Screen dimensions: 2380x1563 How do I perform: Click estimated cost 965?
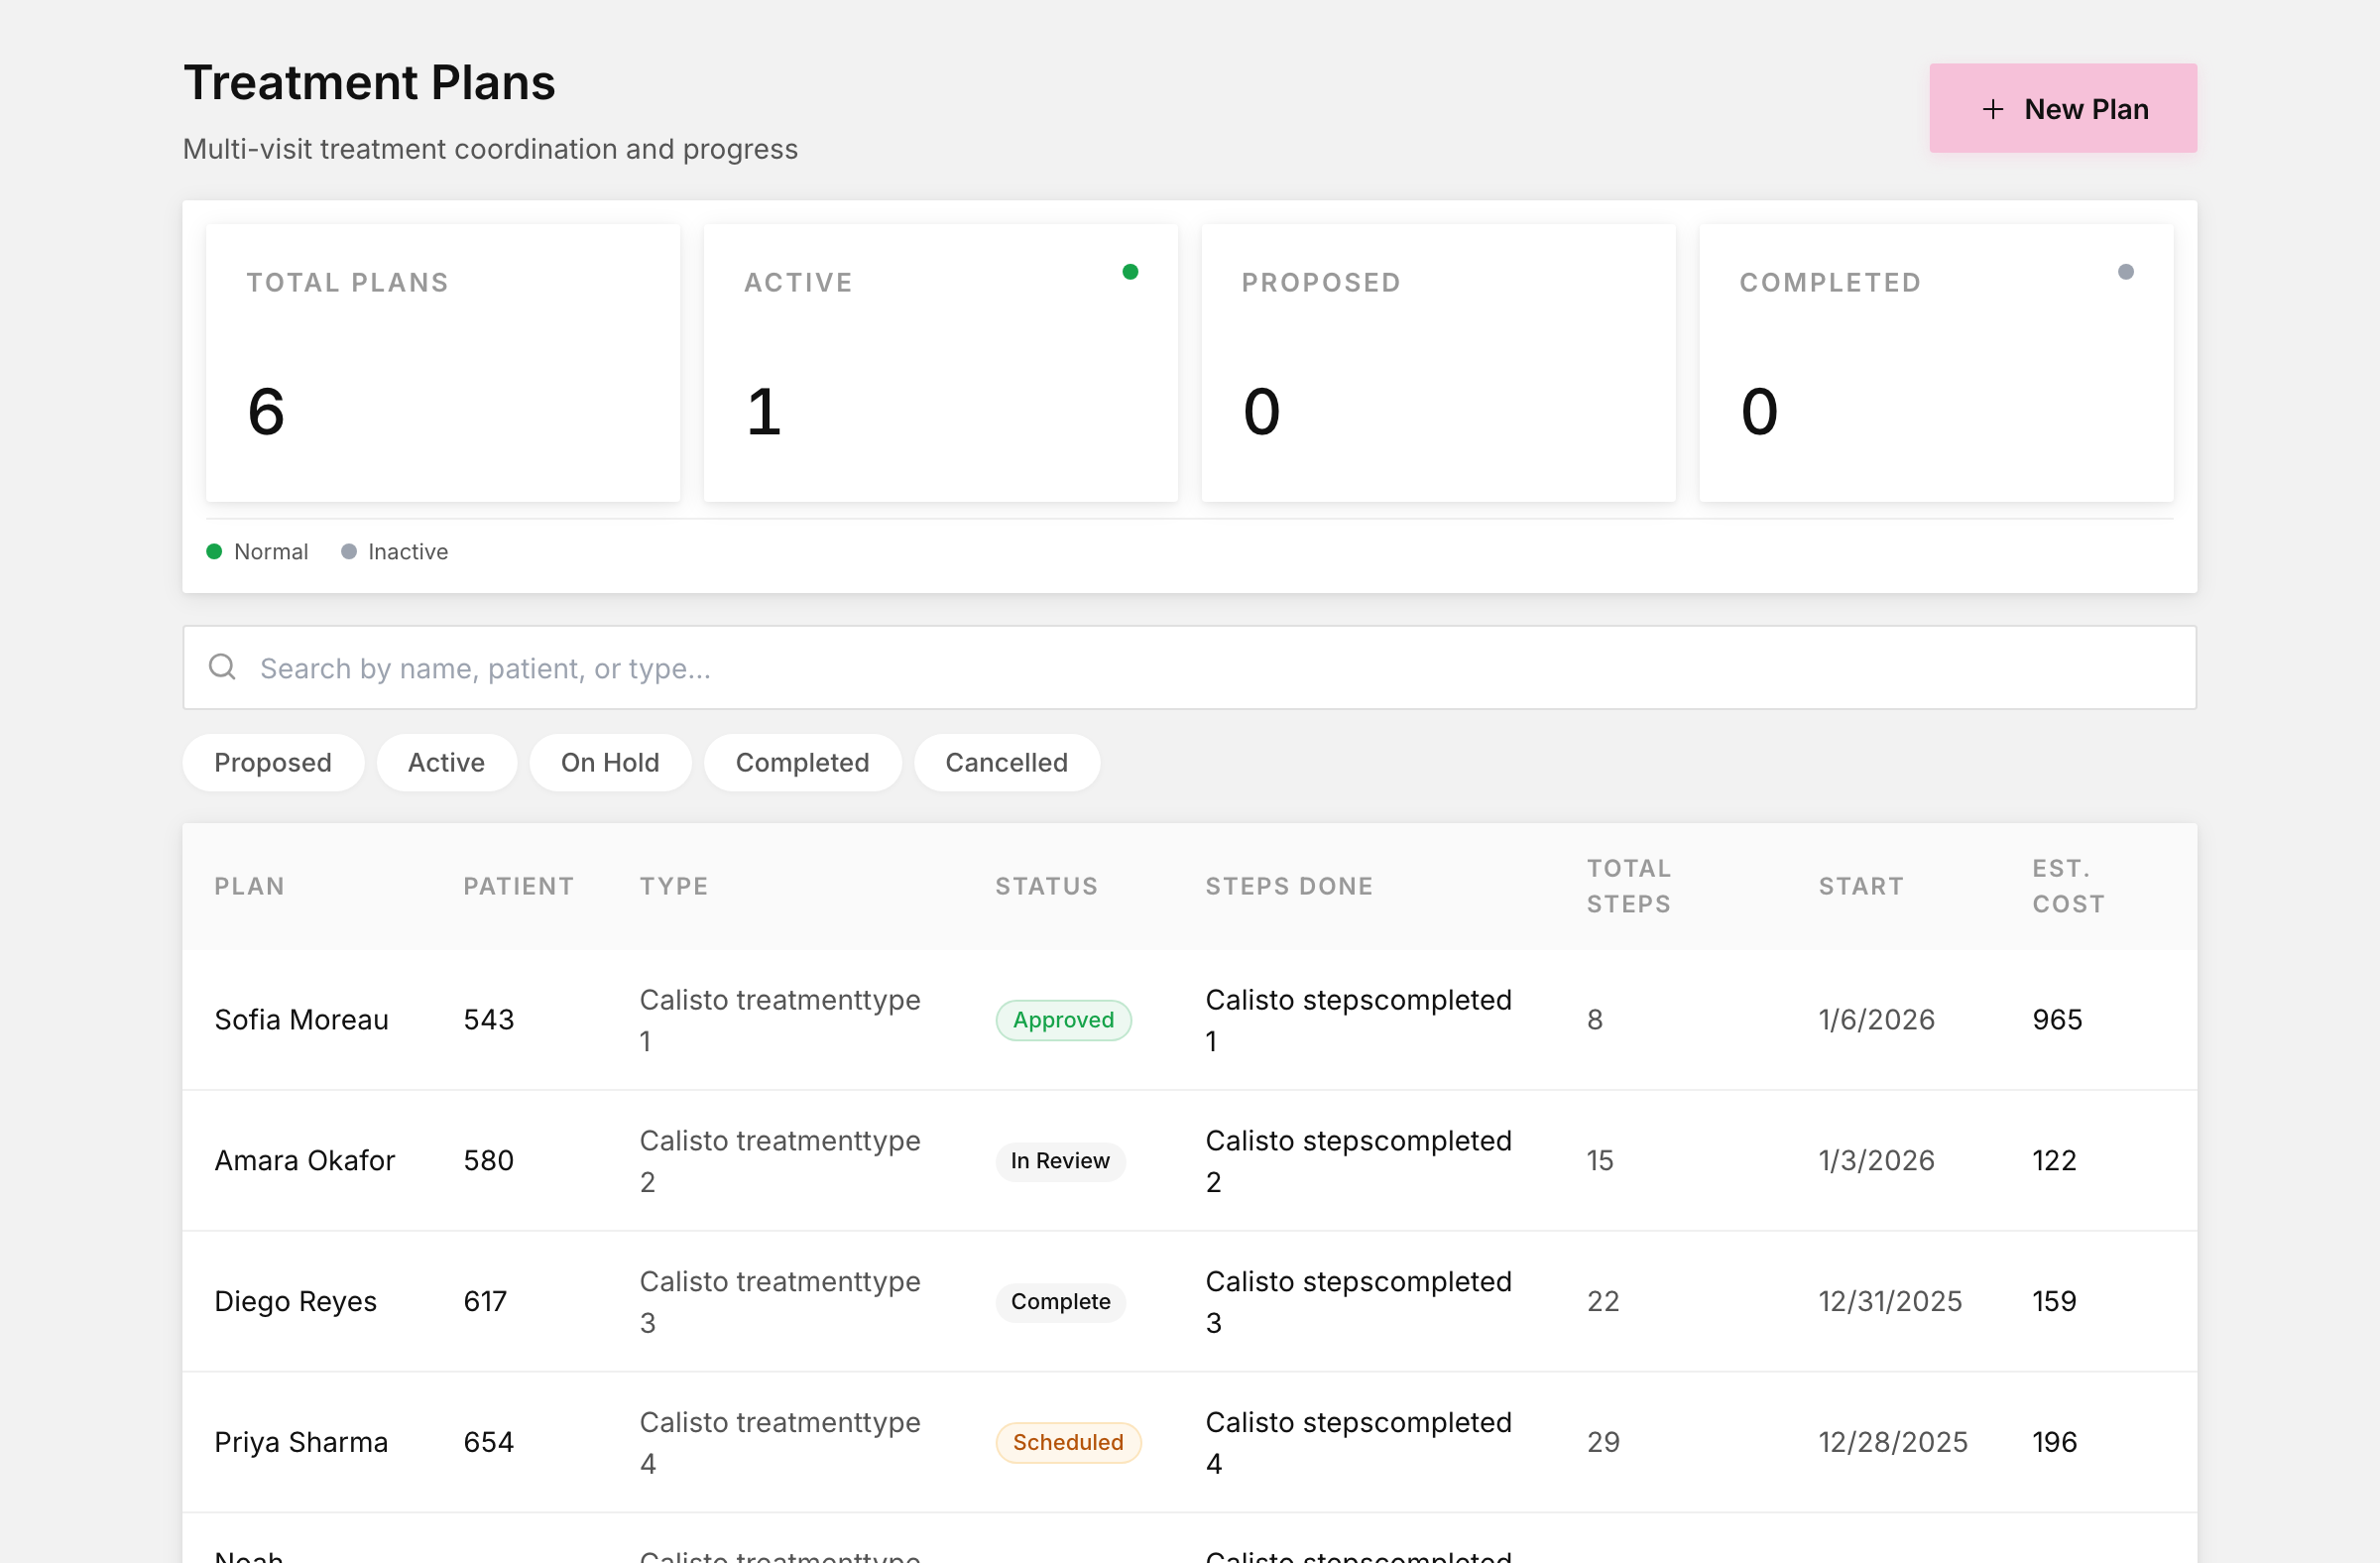tap(2057, 1020)
